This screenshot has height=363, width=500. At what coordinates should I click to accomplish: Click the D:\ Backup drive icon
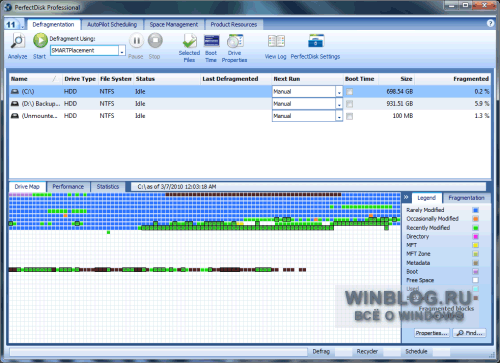[15, 104]
